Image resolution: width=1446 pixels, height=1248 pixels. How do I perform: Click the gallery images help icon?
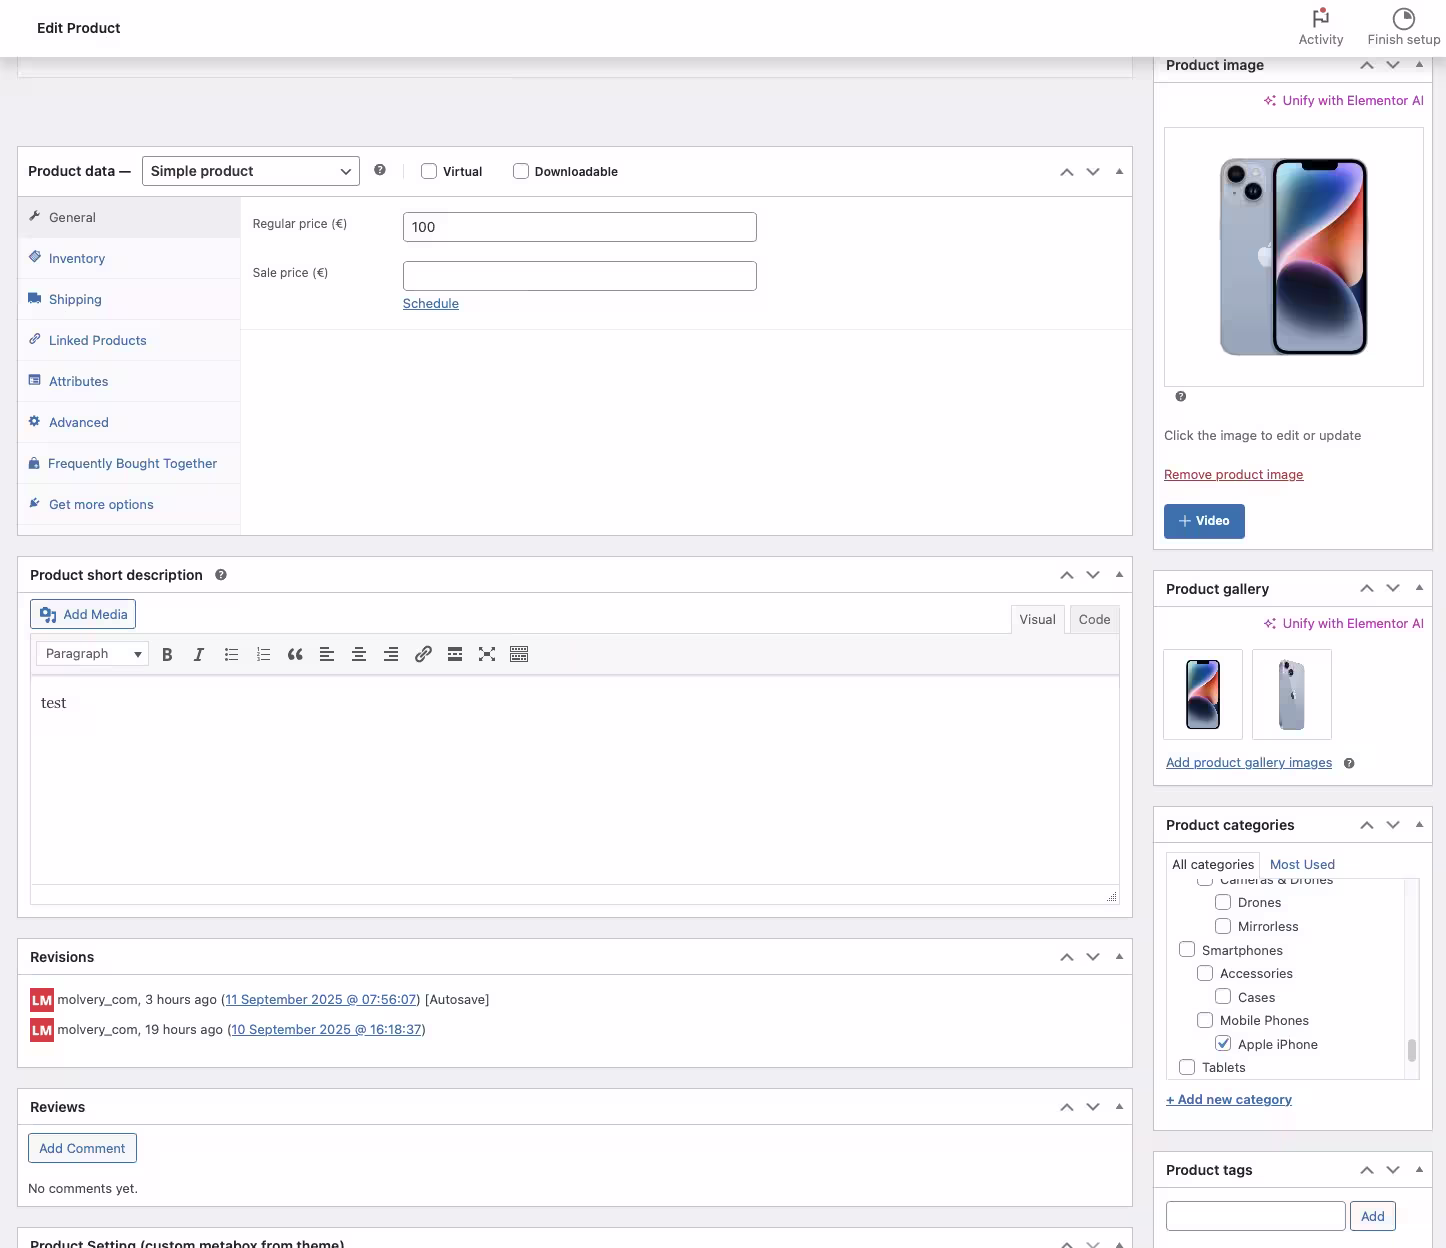1349,763
